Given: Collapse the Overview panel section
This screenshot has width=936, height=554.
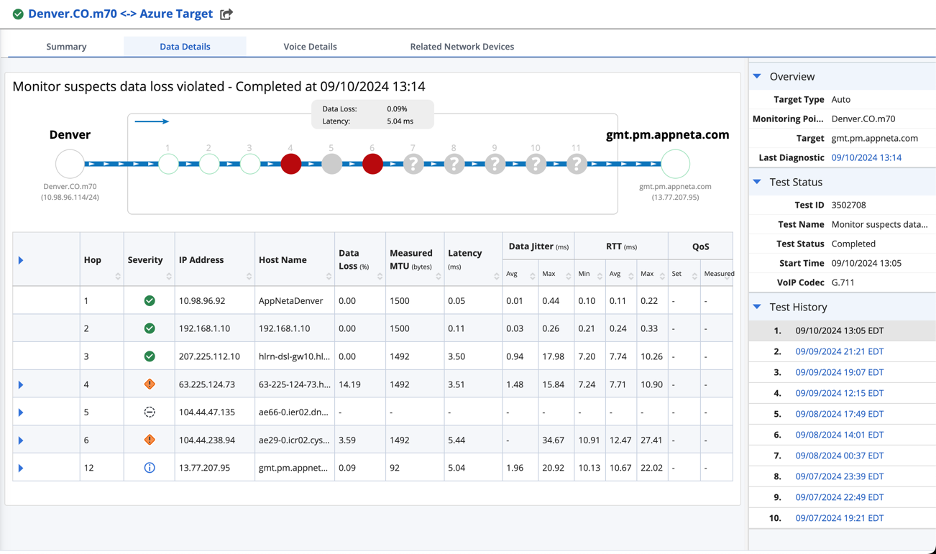Looking at the screenshot, I should [x=757, y=76].
